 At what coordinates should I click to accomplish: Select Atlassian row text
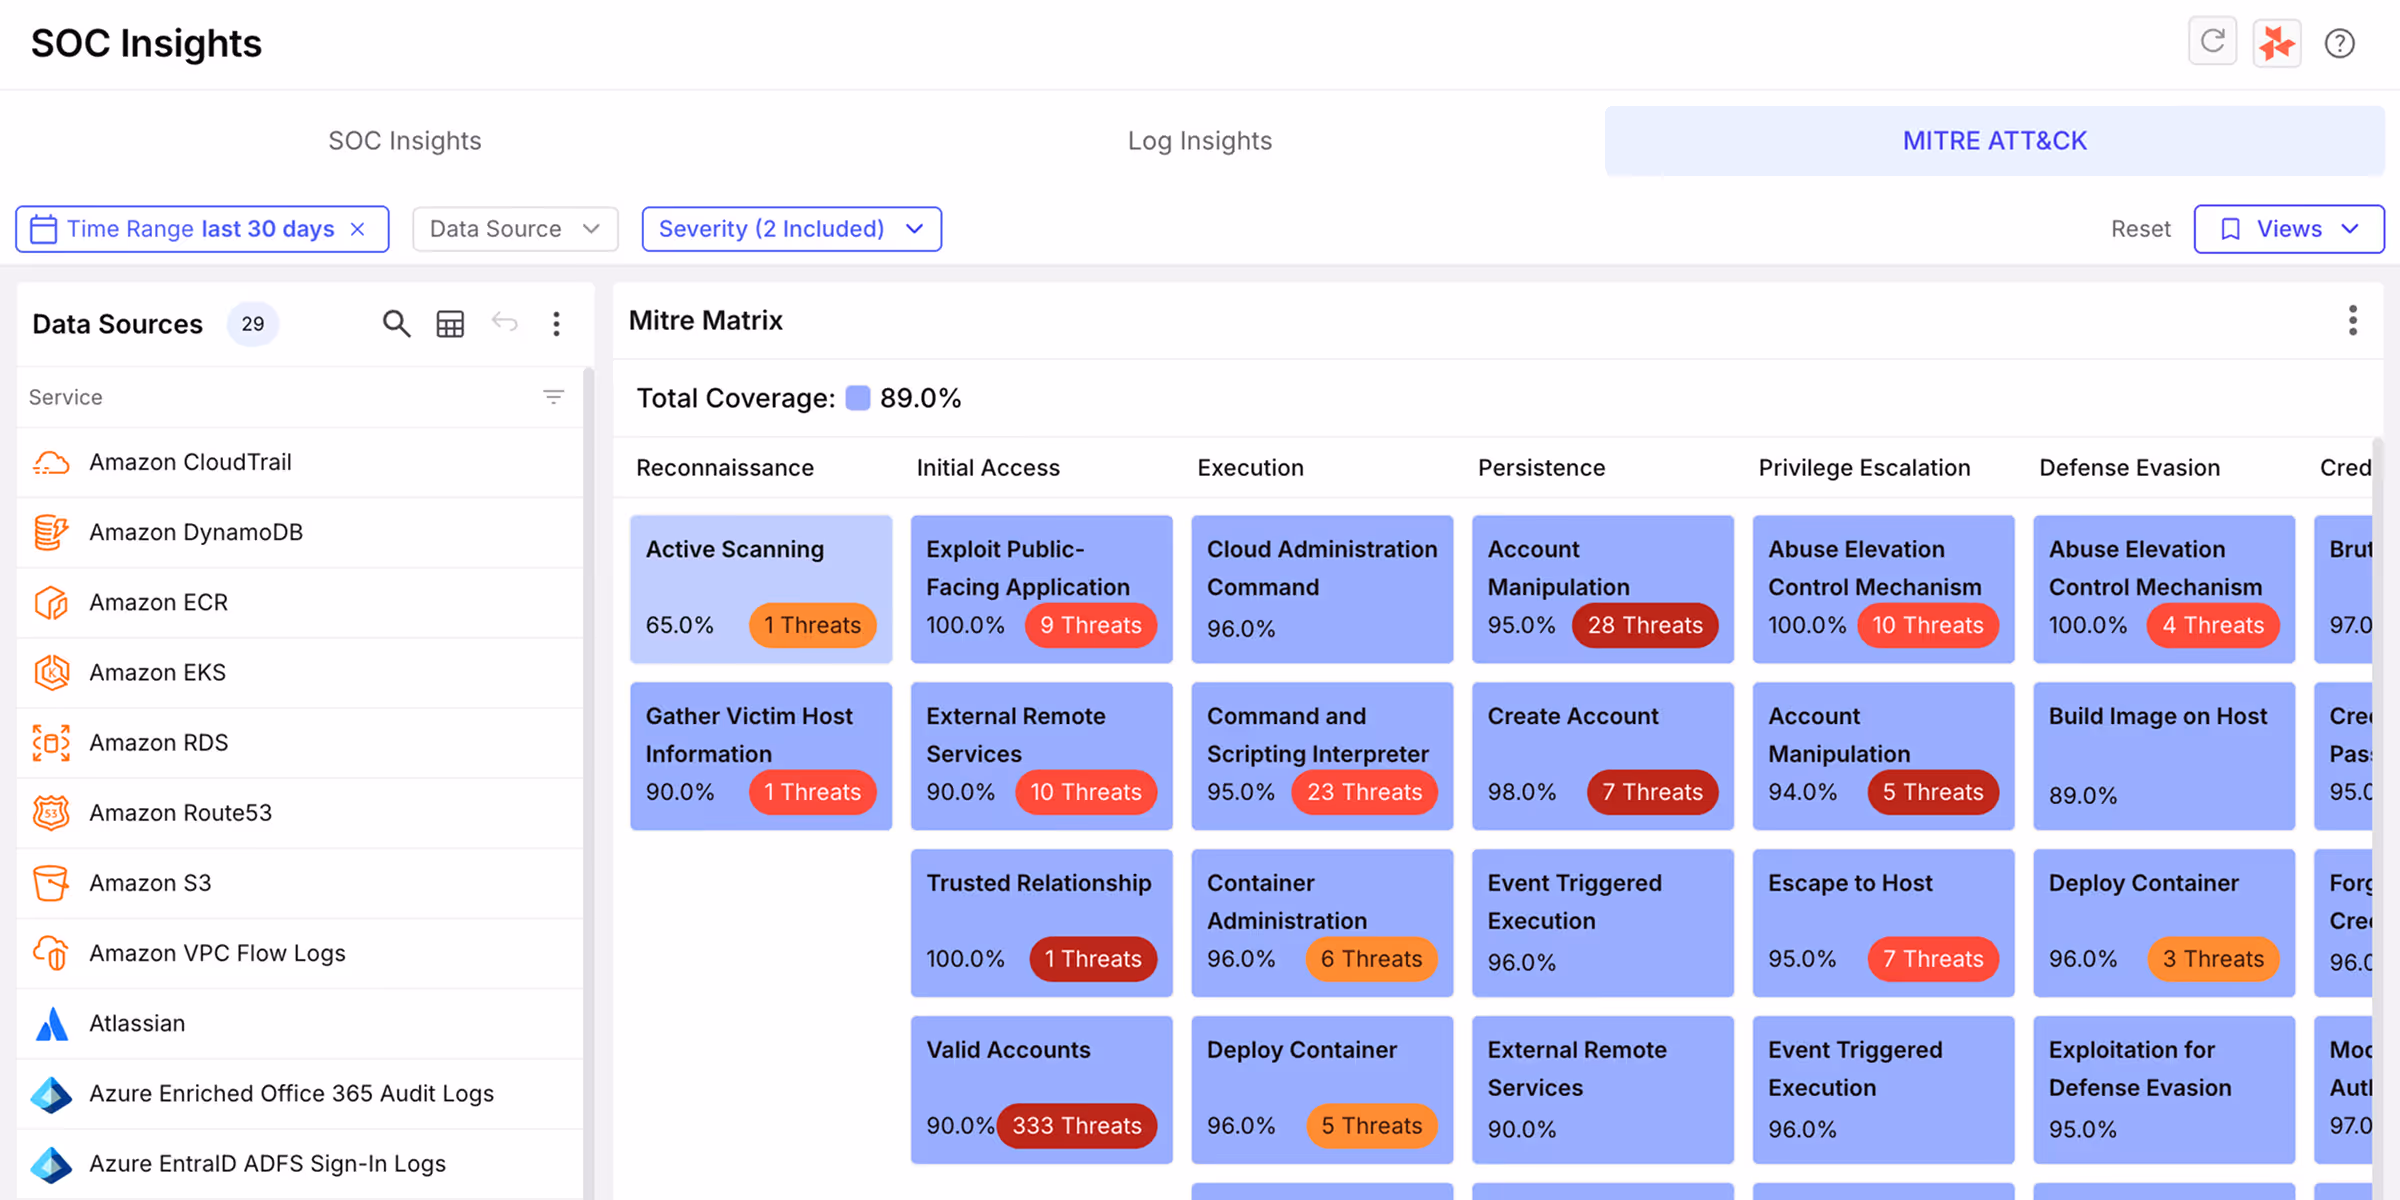click(x=137, y=1023)
